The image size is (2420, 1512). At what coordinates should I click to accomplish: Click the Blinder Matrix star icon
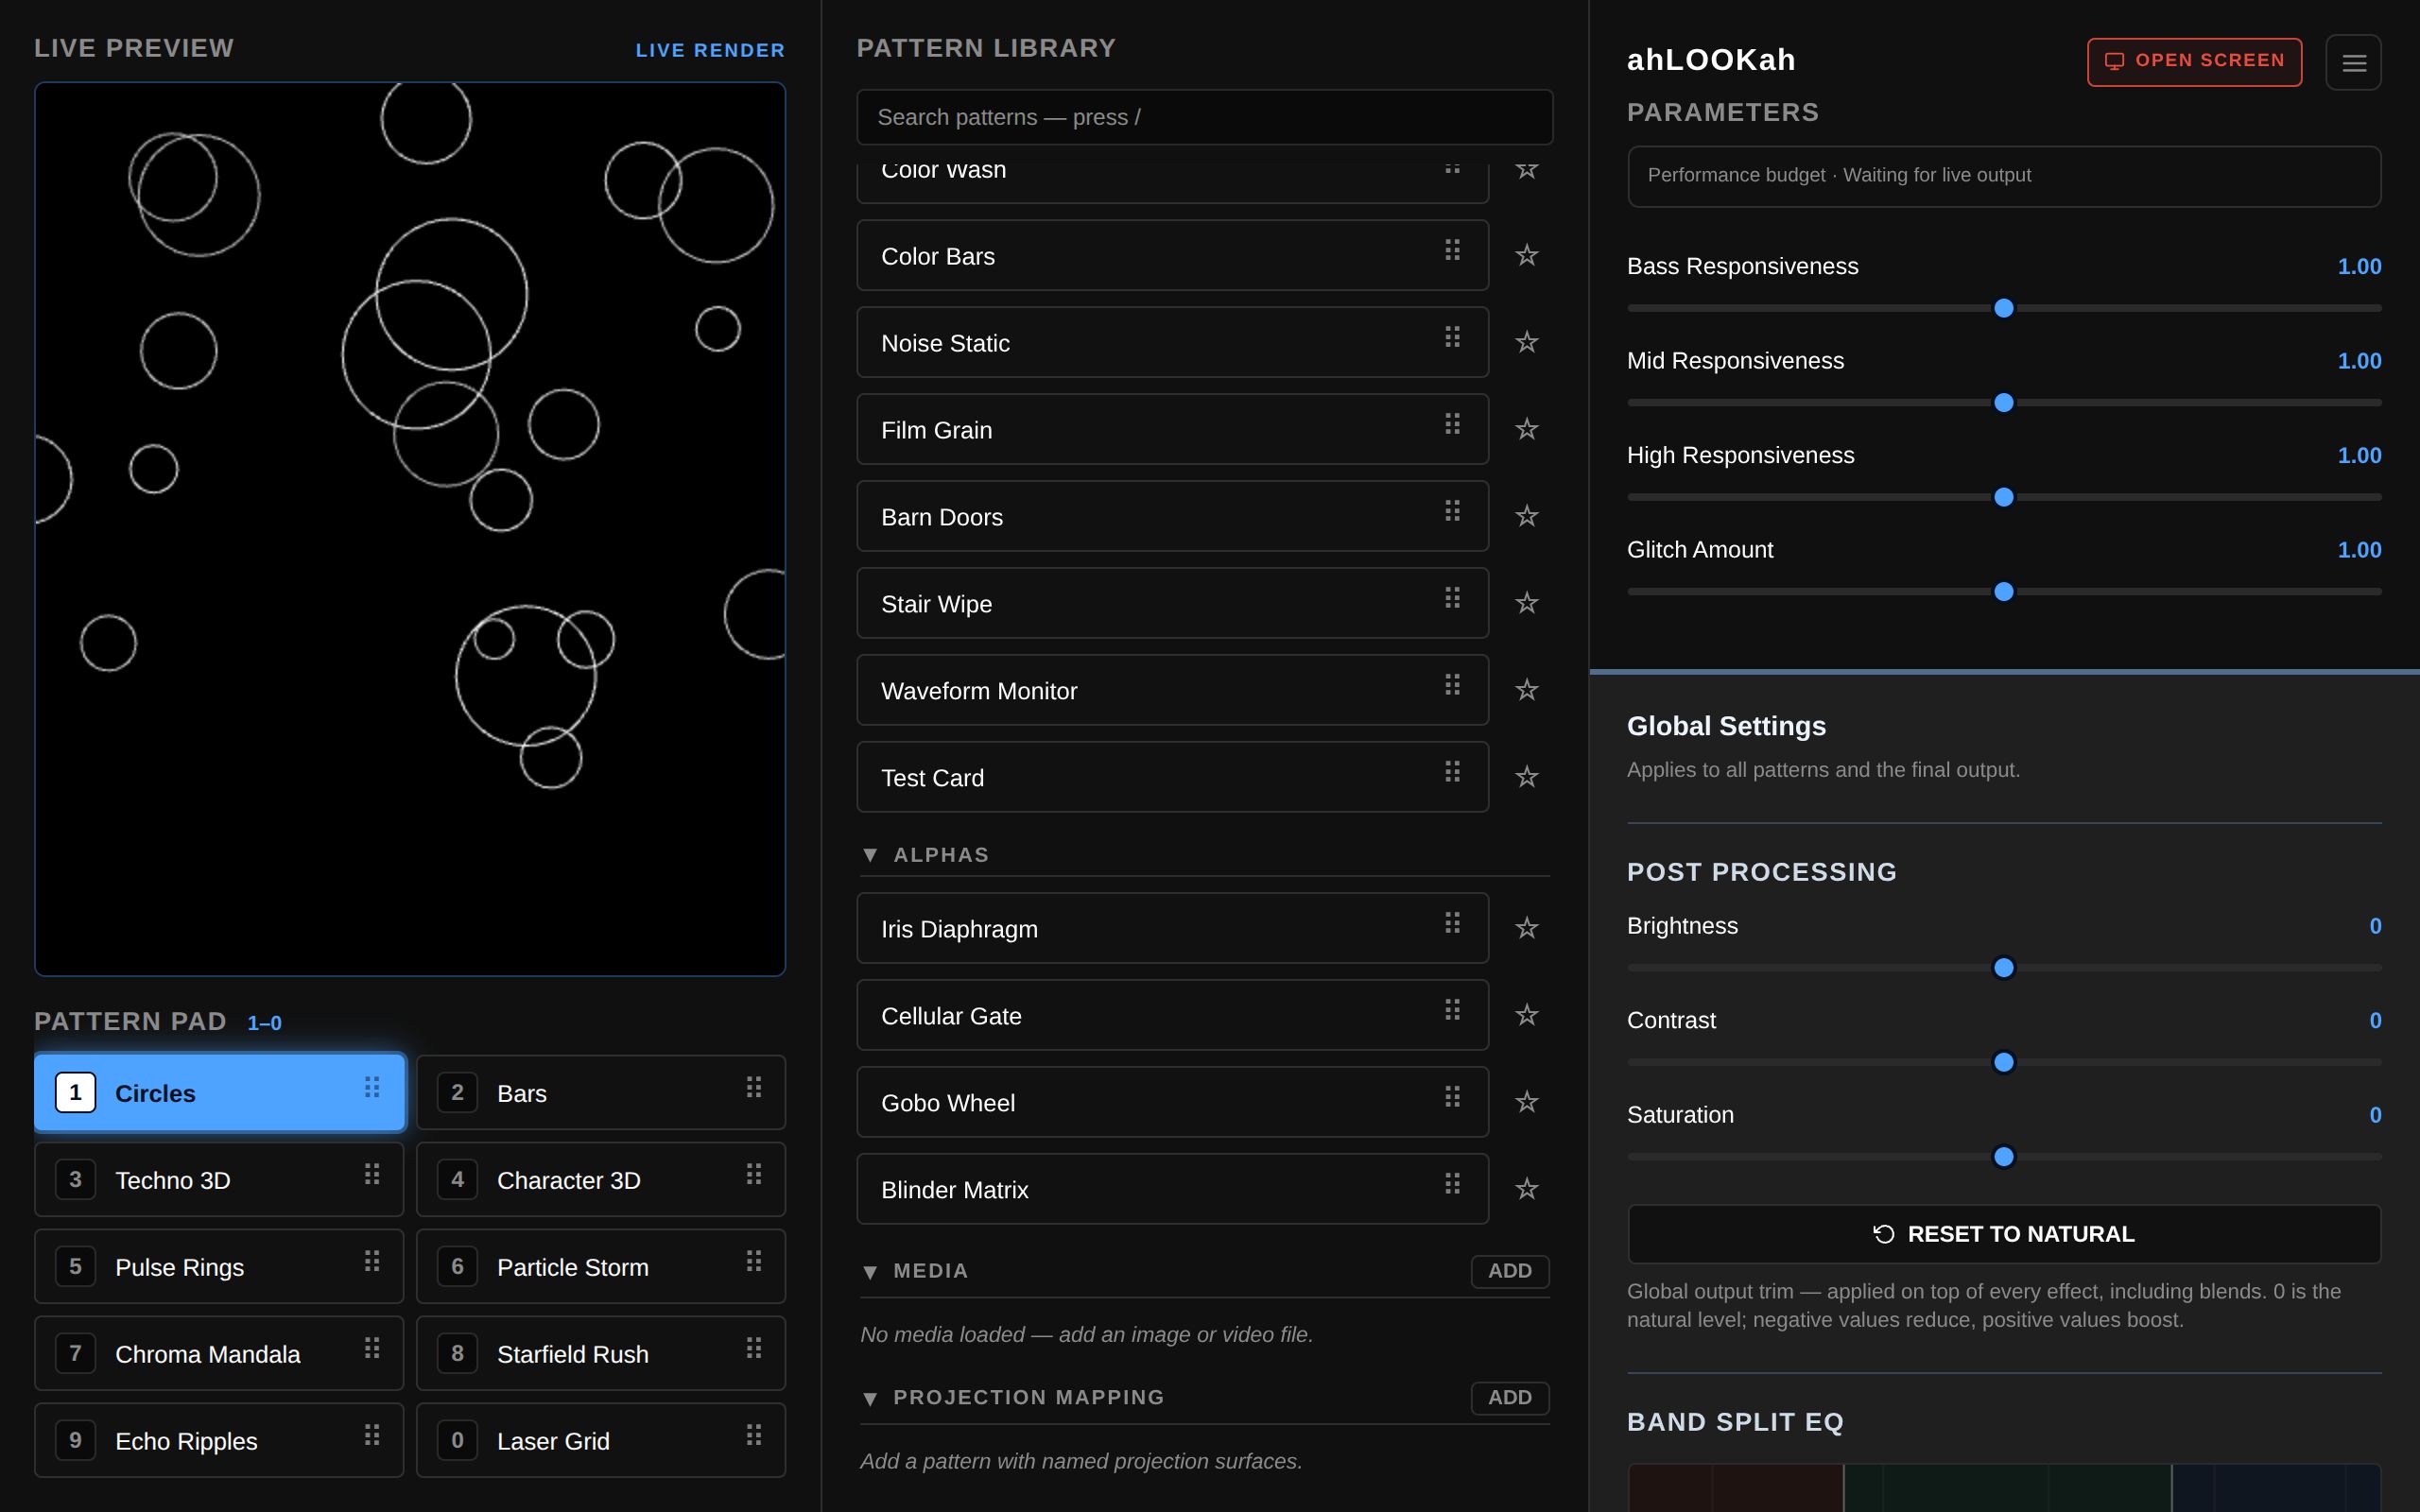coord(1526,1189)
